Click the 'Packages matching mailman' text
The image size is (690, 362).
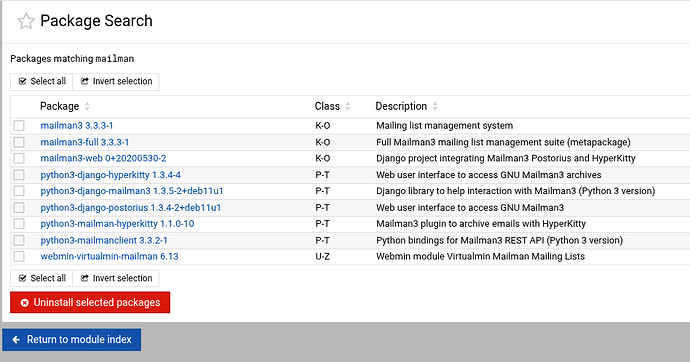(72, 59)
